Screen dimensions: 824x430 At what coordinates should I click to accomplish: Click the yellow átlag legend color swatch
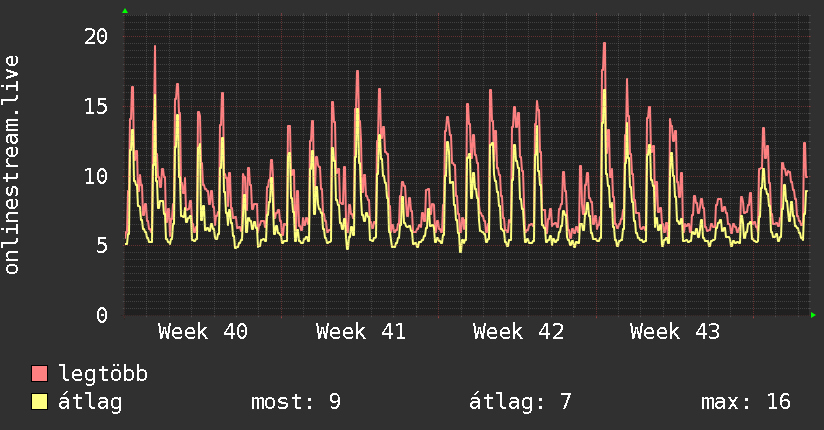pyautogui.click(x=39, y=402)
